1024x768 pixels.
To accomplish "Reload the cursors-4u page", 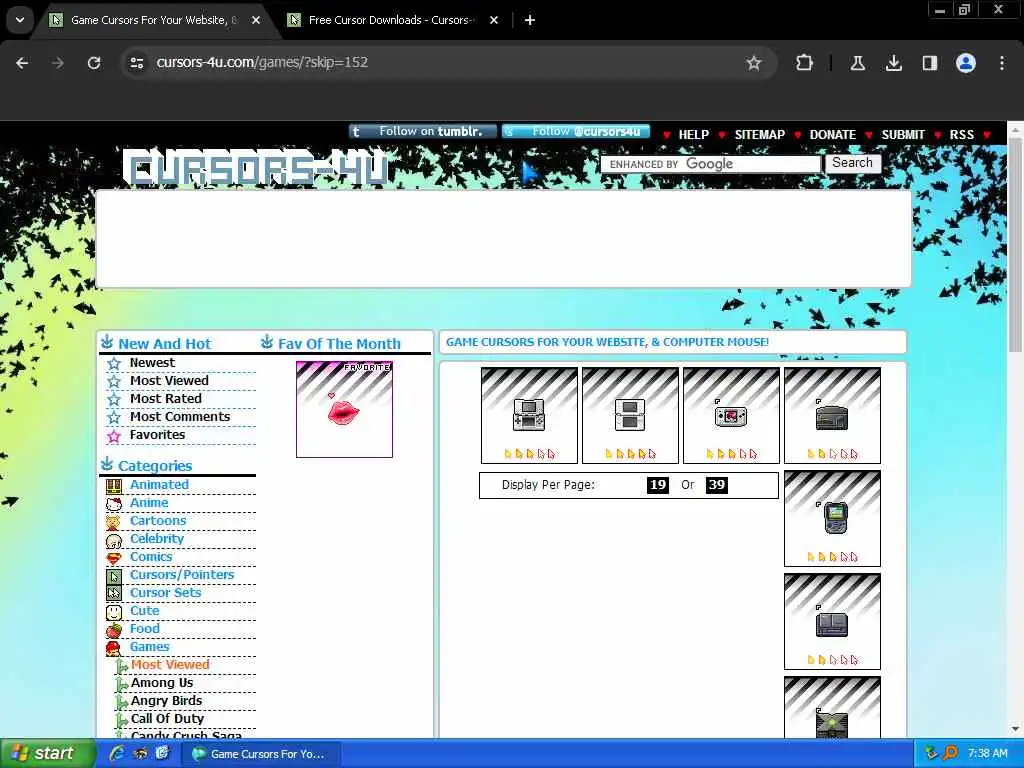I will 94,63.
